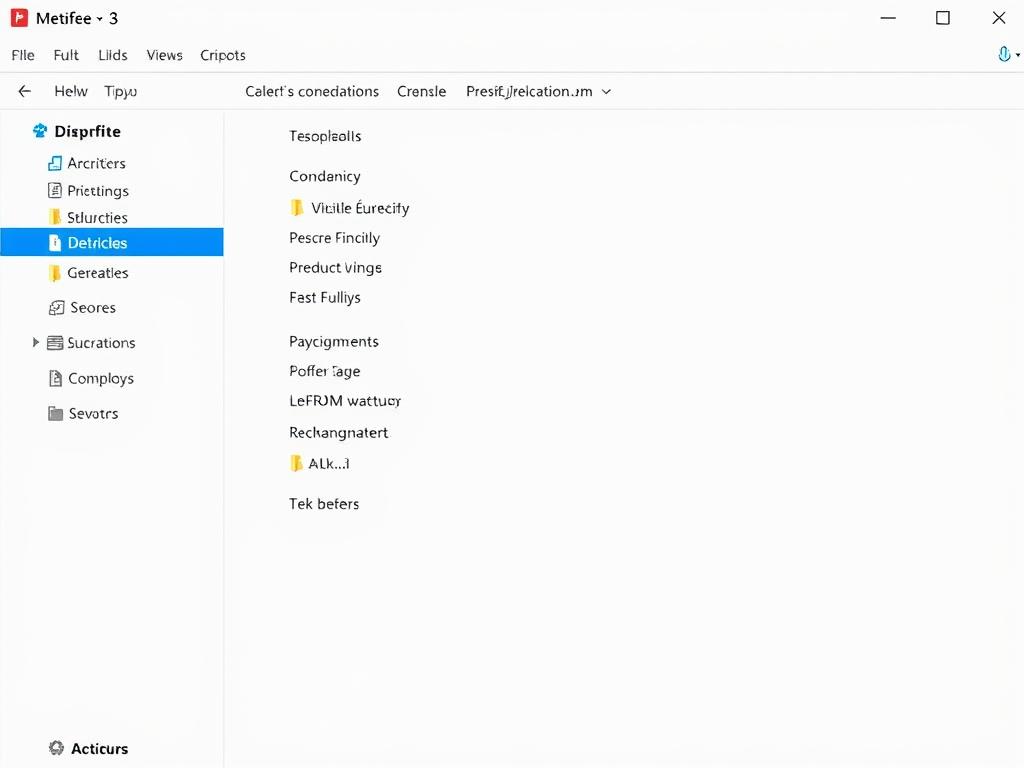The image size is (1024, 768).
Task: Select Comploys in the sidebar
Action: 101,379
